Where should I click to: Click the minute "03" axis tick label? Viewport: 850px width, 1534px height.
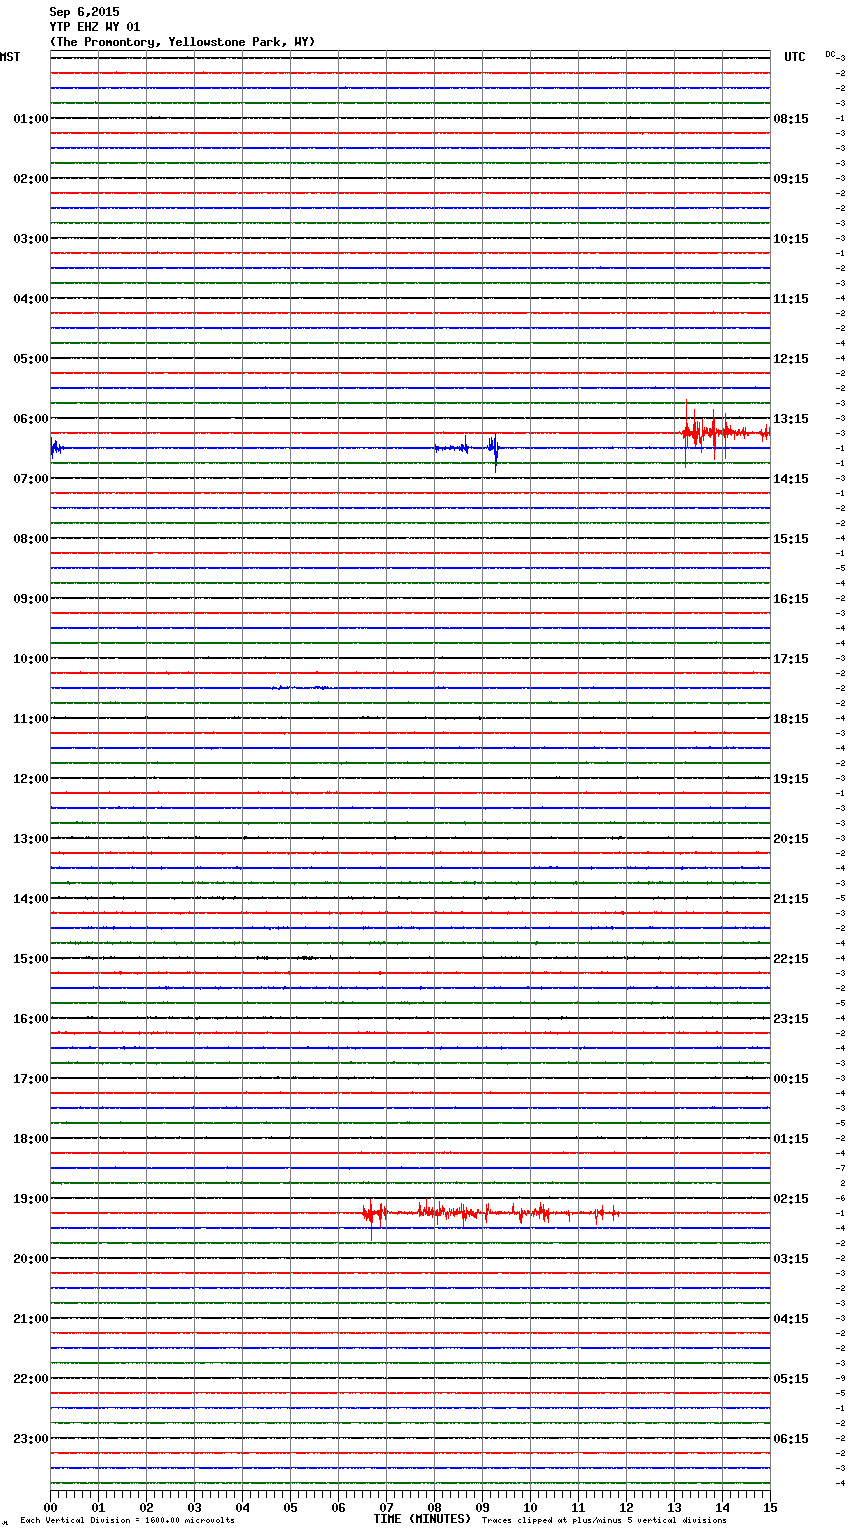194,1507
